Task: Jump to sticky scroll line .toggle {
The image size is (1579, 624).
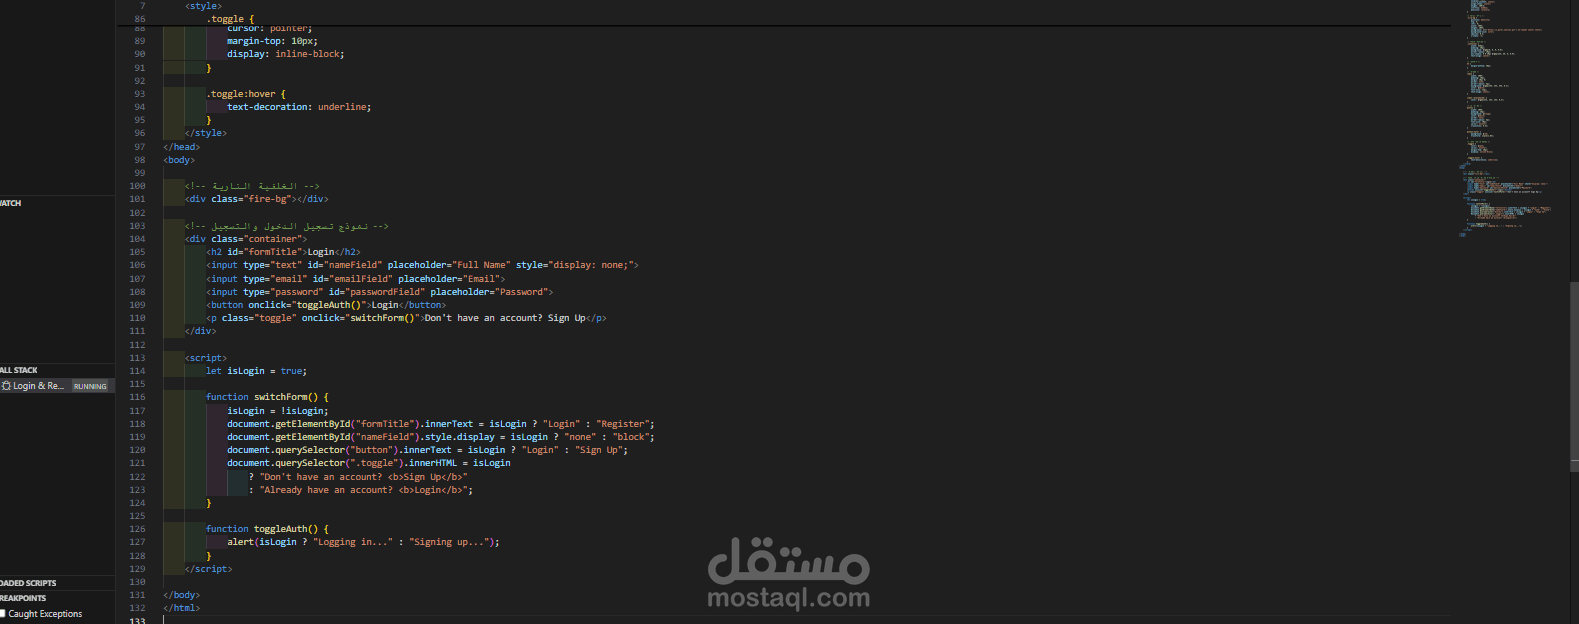Action: pos(231,19)
